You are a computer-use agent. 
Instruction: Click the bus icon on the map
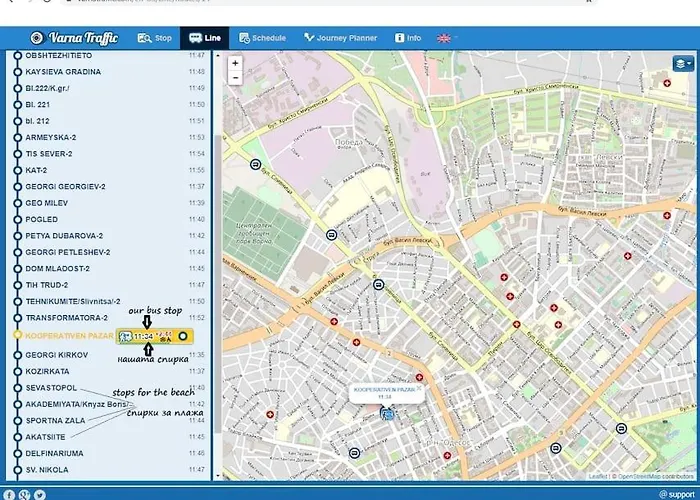click(387, 412)
